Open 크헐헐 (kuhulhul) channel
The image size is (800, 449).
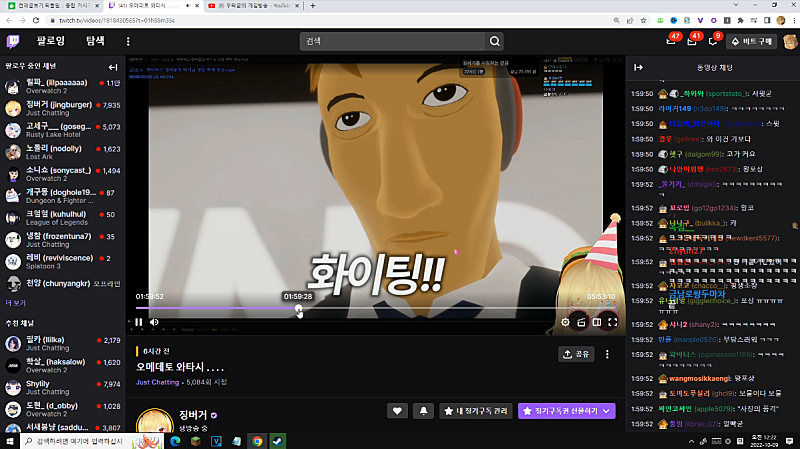click(x=62, y=218)
